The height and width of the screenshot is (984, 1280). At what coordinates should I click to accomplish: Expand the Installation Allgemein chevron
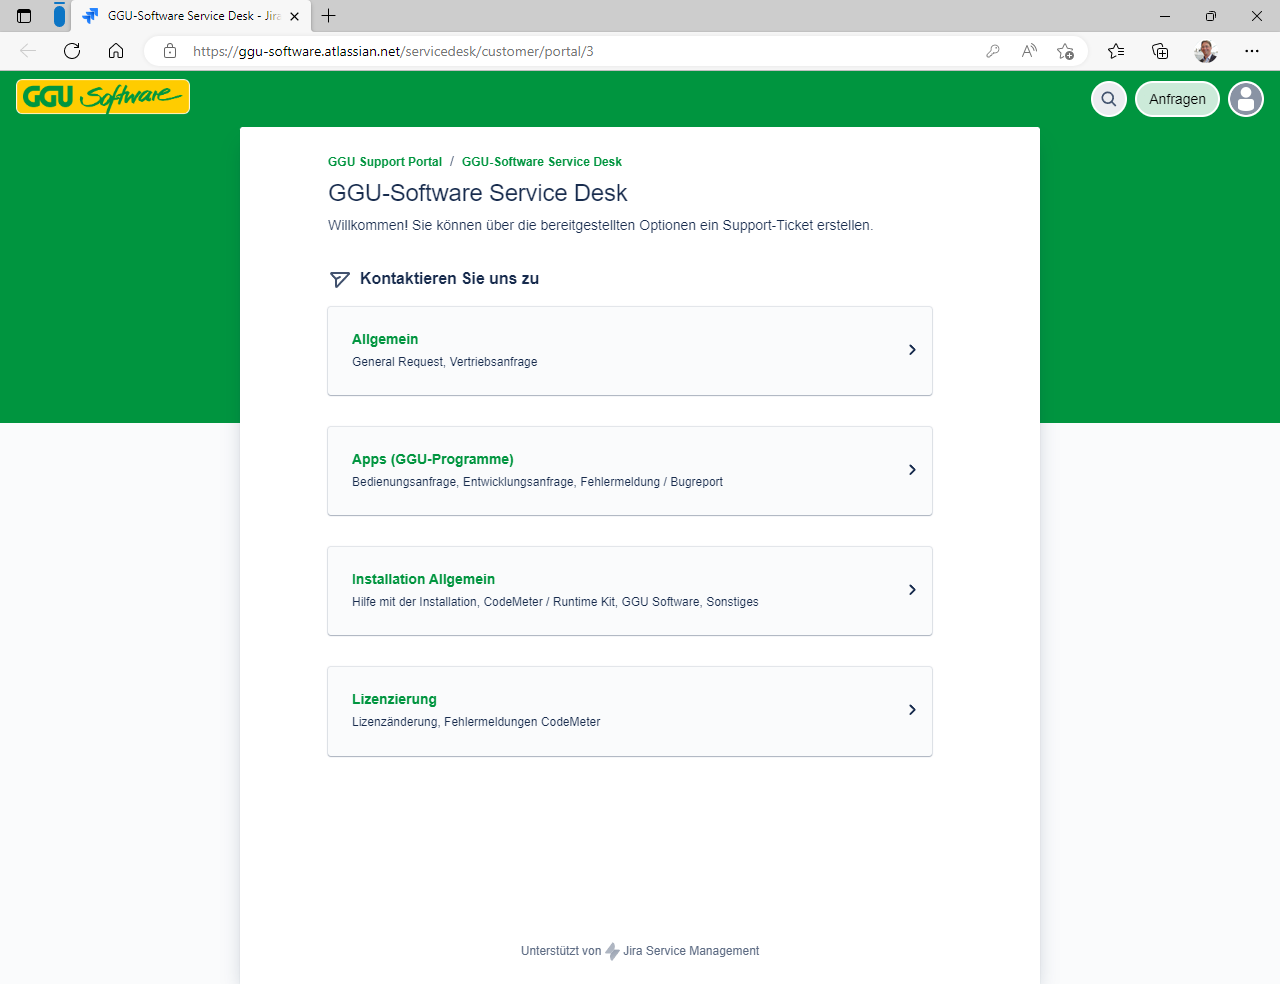pos(912,590)
